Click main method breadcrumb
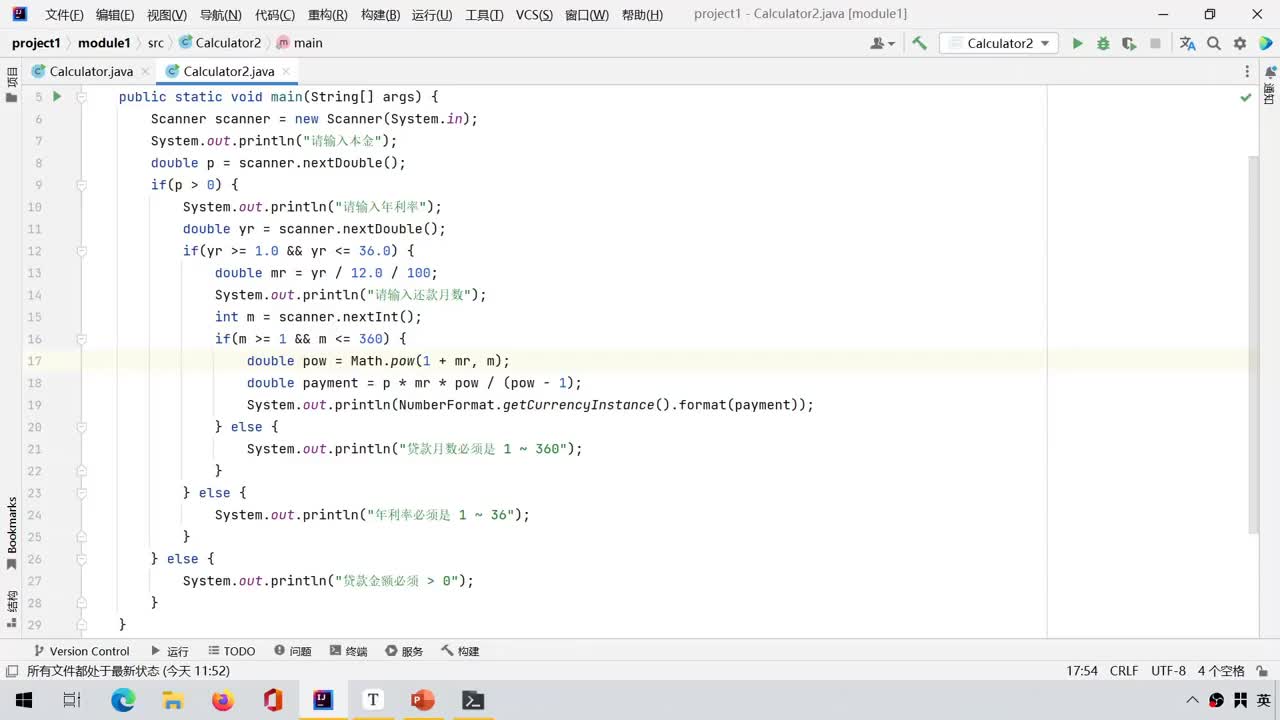Image resolution: width=1280 pixels, height=720 pixels. (300, 43)
